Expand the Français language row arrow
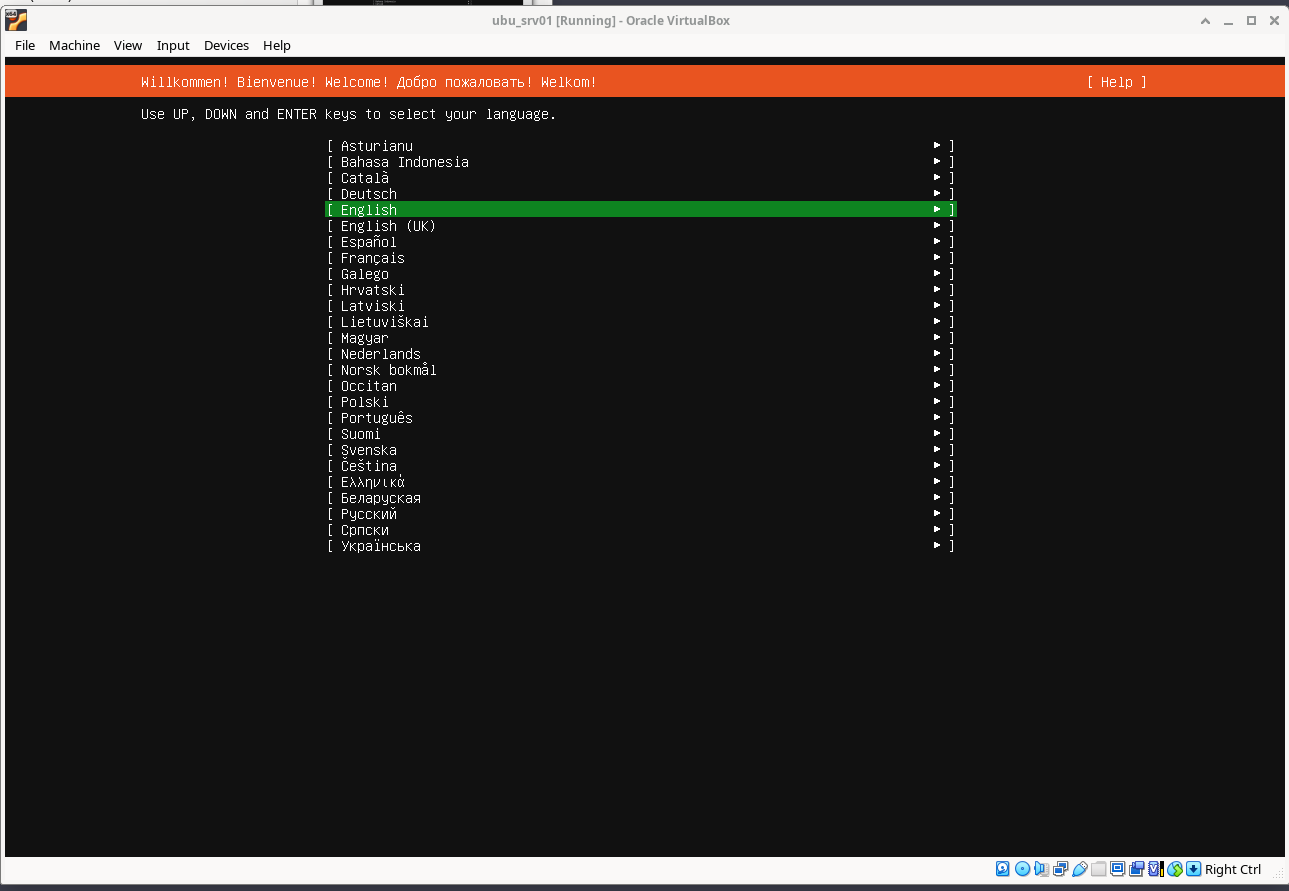The image size is (1289, 891). point(937,258)
